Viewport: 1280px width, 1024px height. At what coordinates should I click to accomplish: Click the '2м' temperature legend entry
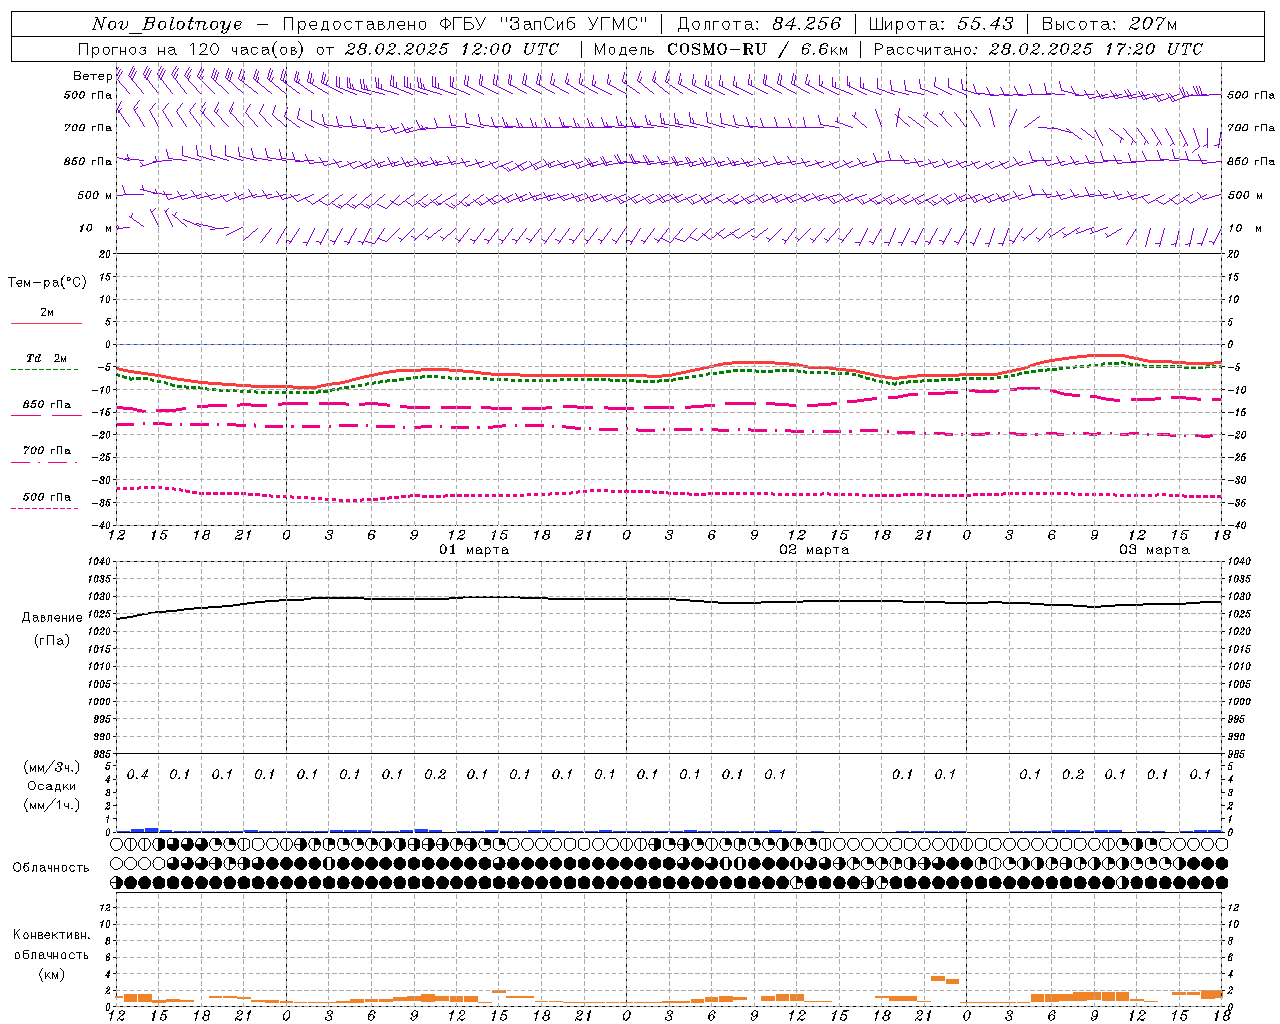pos(47,312)
